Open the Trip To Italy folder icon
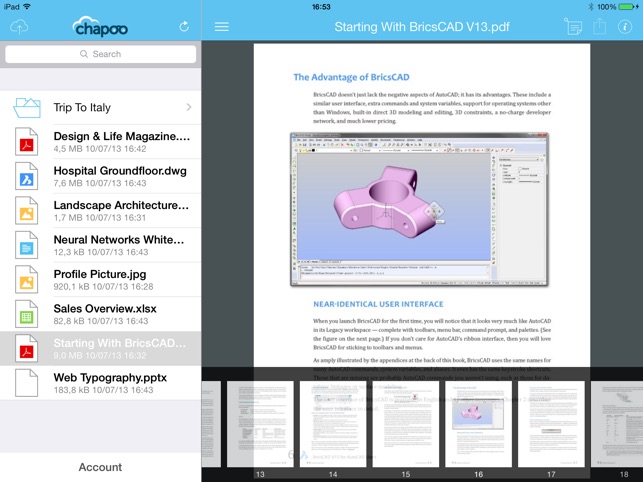The width and height of the screenshot is (643, 482). 27,107
